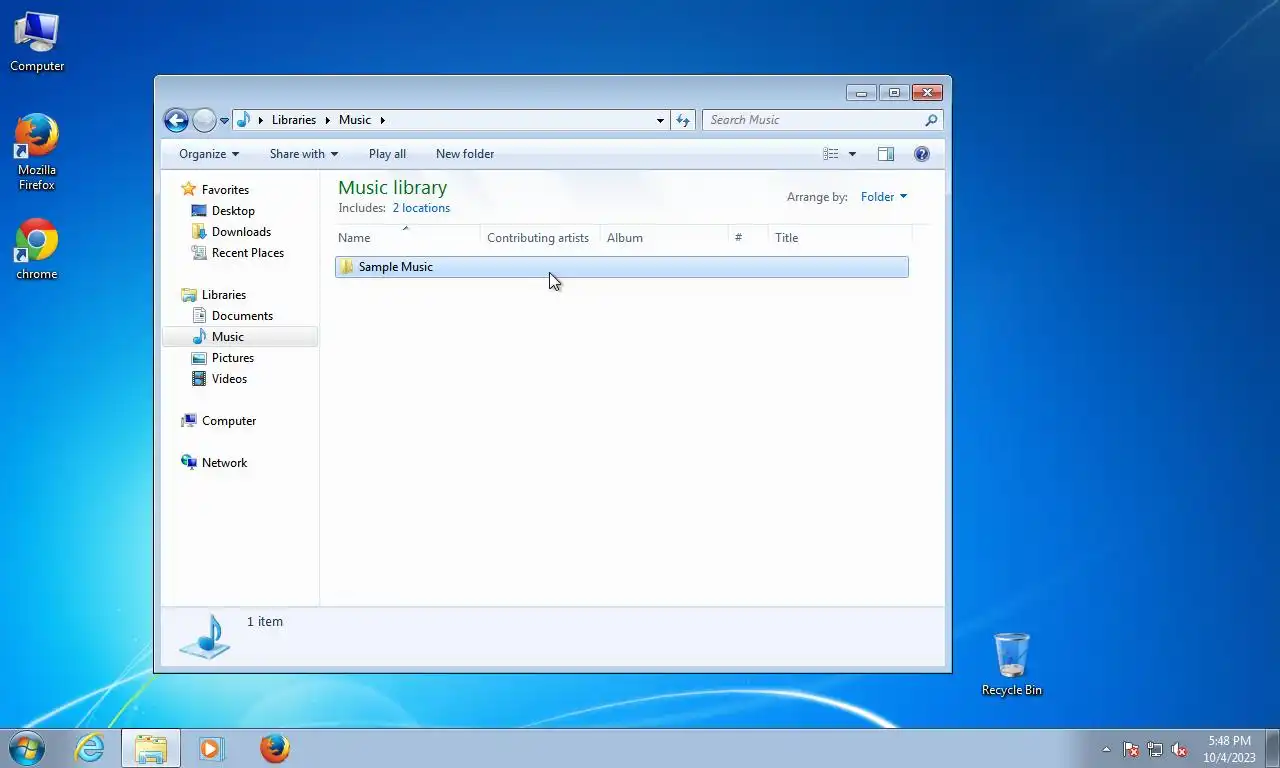The width and height of the screenshot is (1280, 768).
Task: Launch Firefox from the taskbar
Action: (x=274, y=748)
